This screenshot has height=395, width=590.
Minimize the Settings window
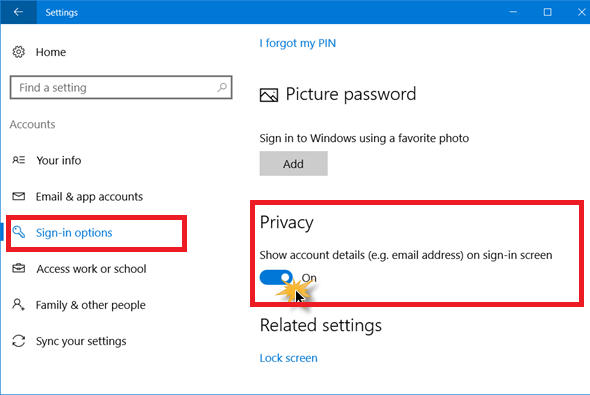click(513, 12)
